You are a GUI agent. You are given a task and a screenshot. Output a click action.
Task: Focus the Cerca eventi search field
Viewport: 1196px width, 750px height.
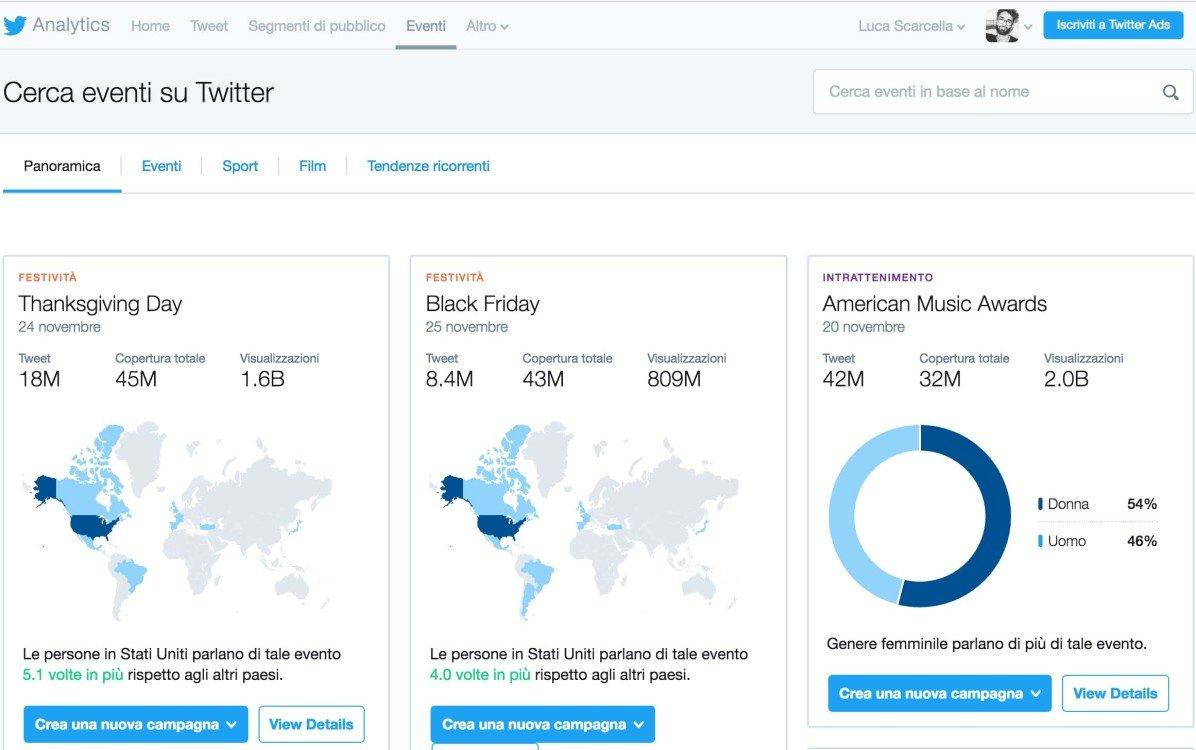click(x=1003, y=92)
